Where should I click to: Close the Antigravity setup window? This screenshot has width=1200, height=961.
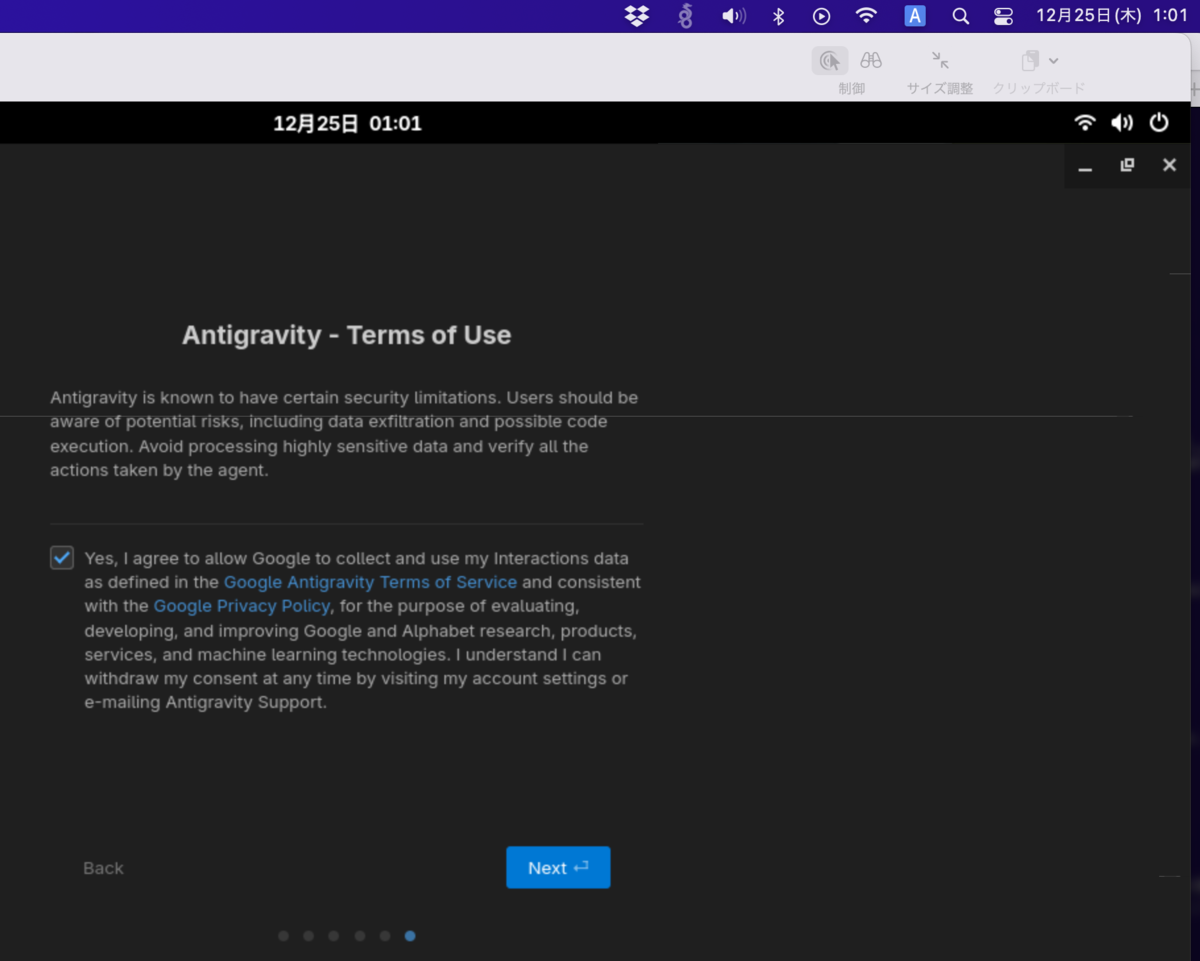tap(1169, 165)
